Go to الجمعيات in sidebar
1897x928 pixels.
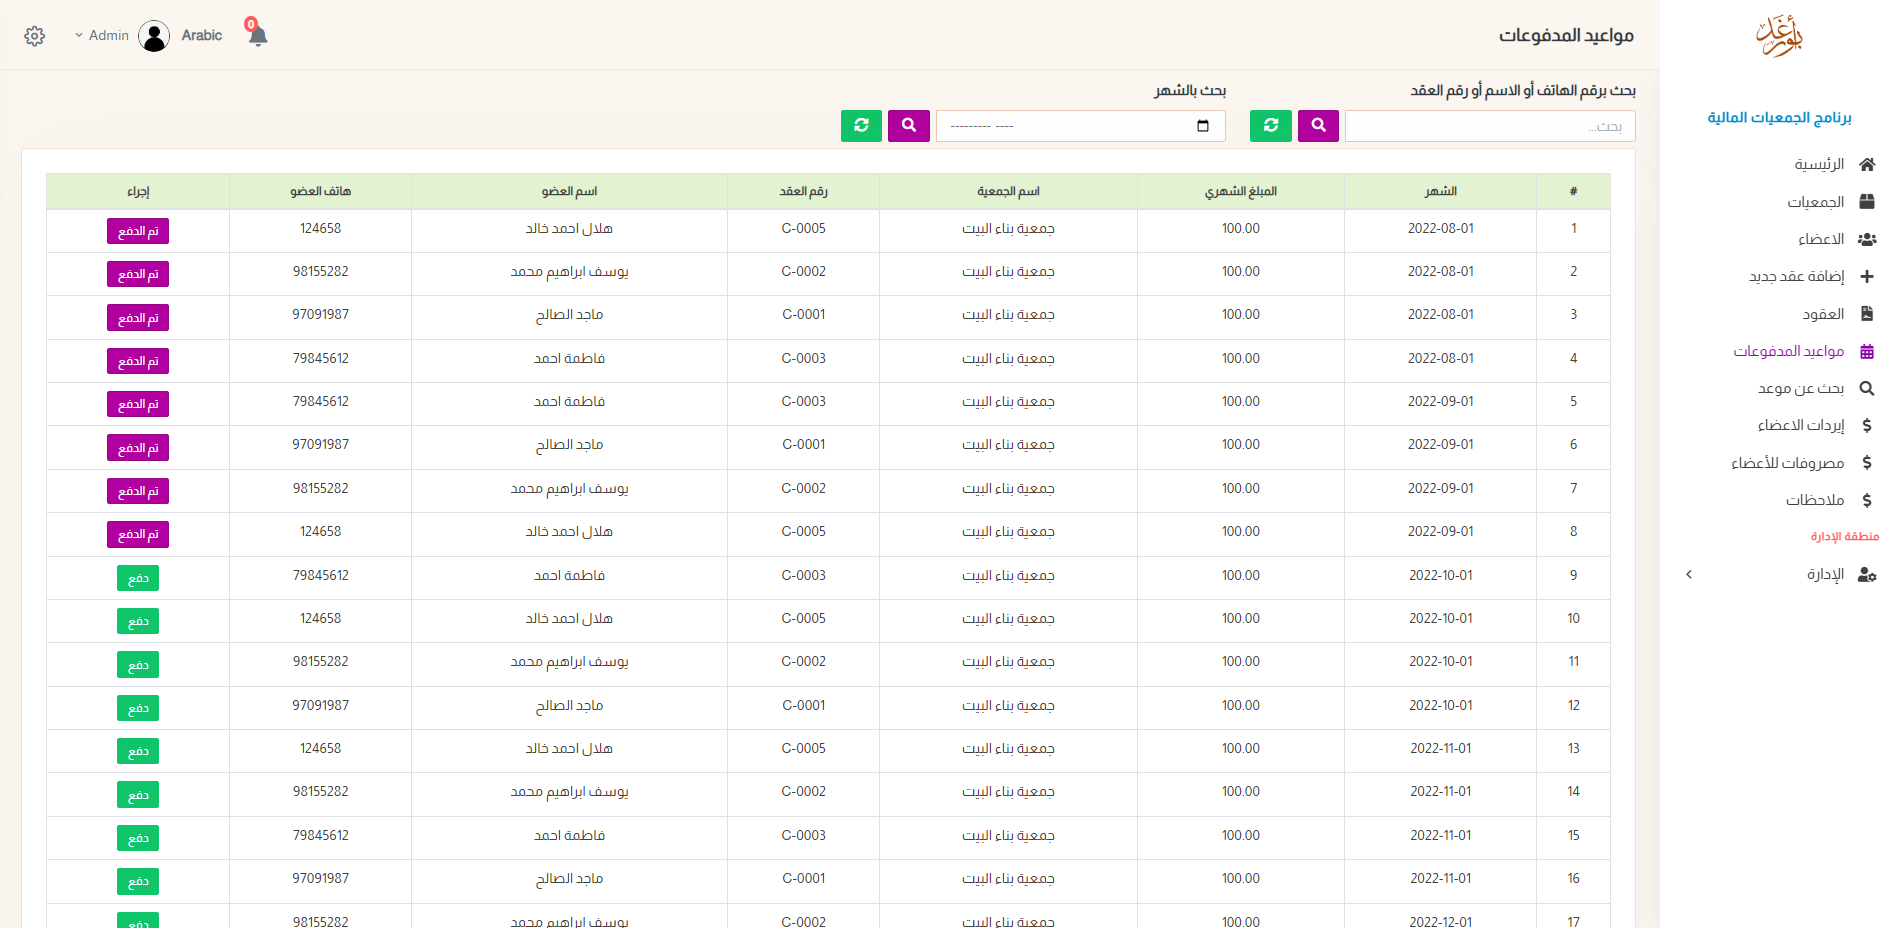1816,202
